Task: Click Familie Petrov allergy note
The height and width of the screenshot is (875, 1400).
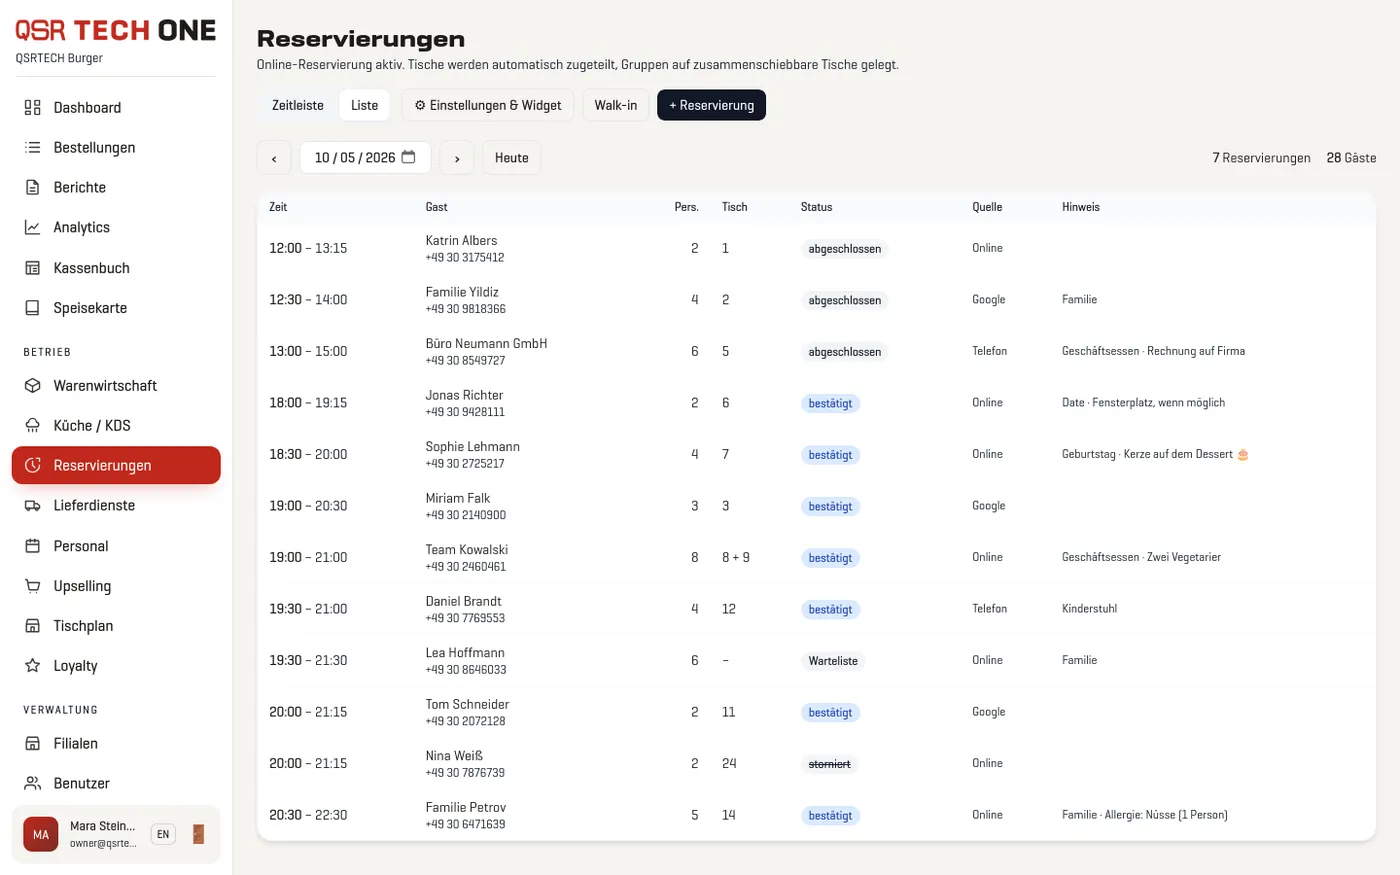Action: tap(1144, 815)
